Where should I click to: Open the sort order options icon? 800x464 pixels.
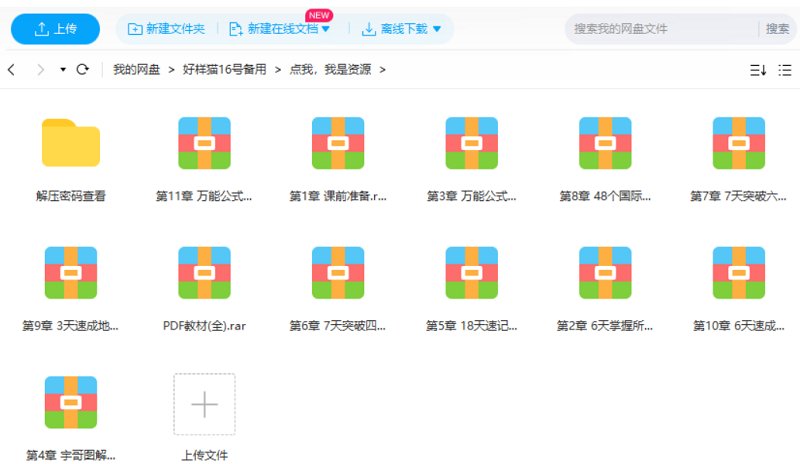point(758,70)
